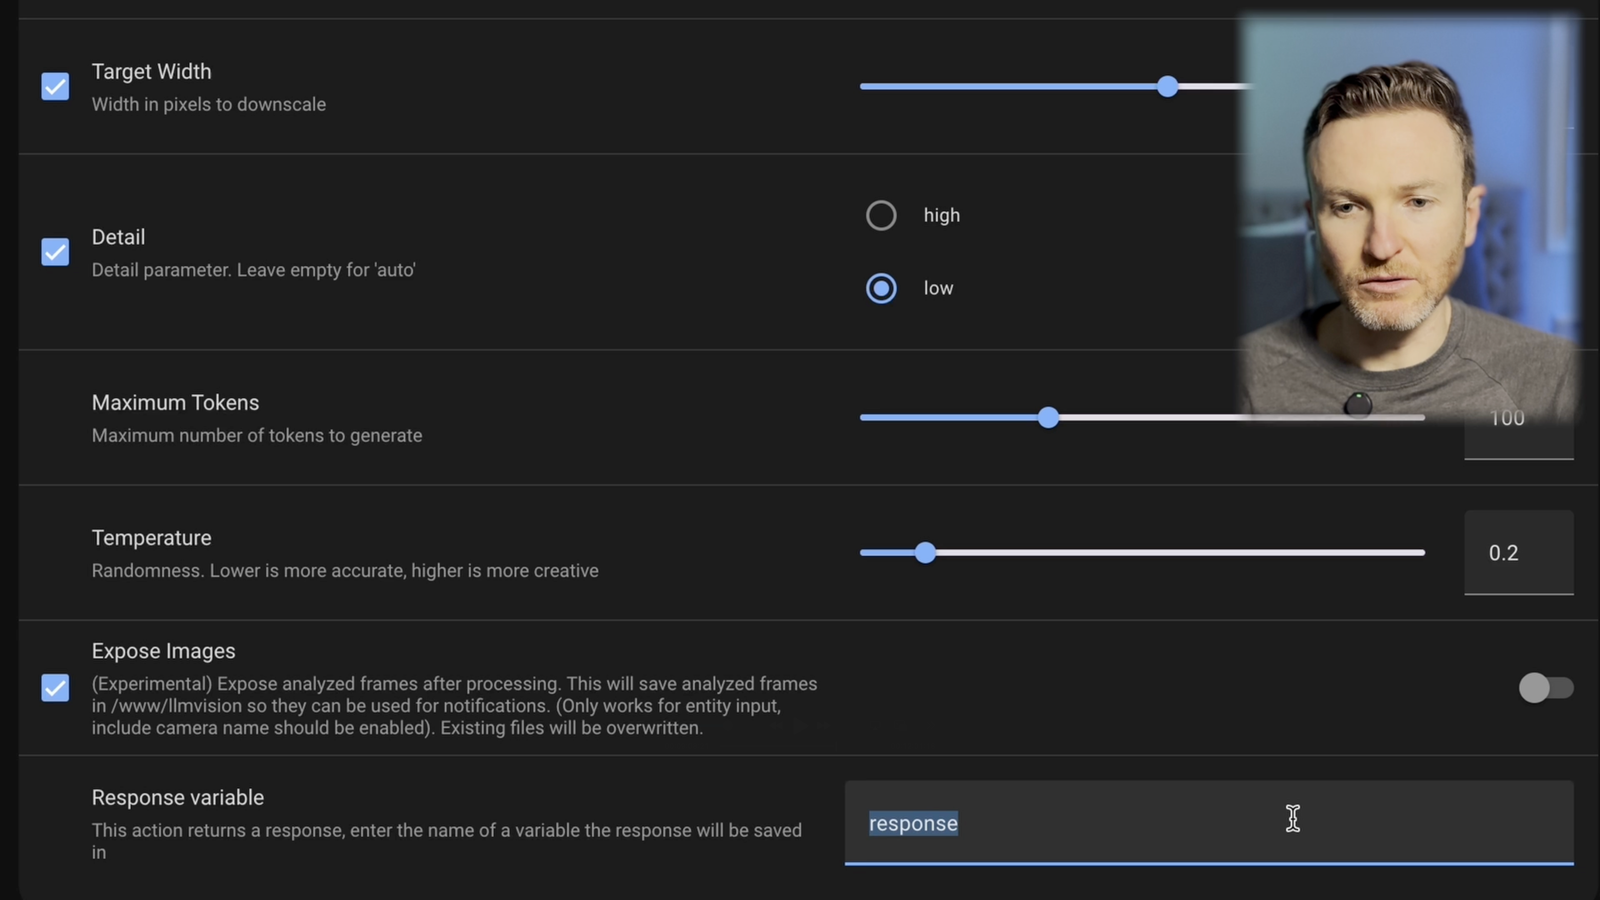1600x900 pixels.
Task: Select the 'high' detail radio button
Action: point(881,215)
